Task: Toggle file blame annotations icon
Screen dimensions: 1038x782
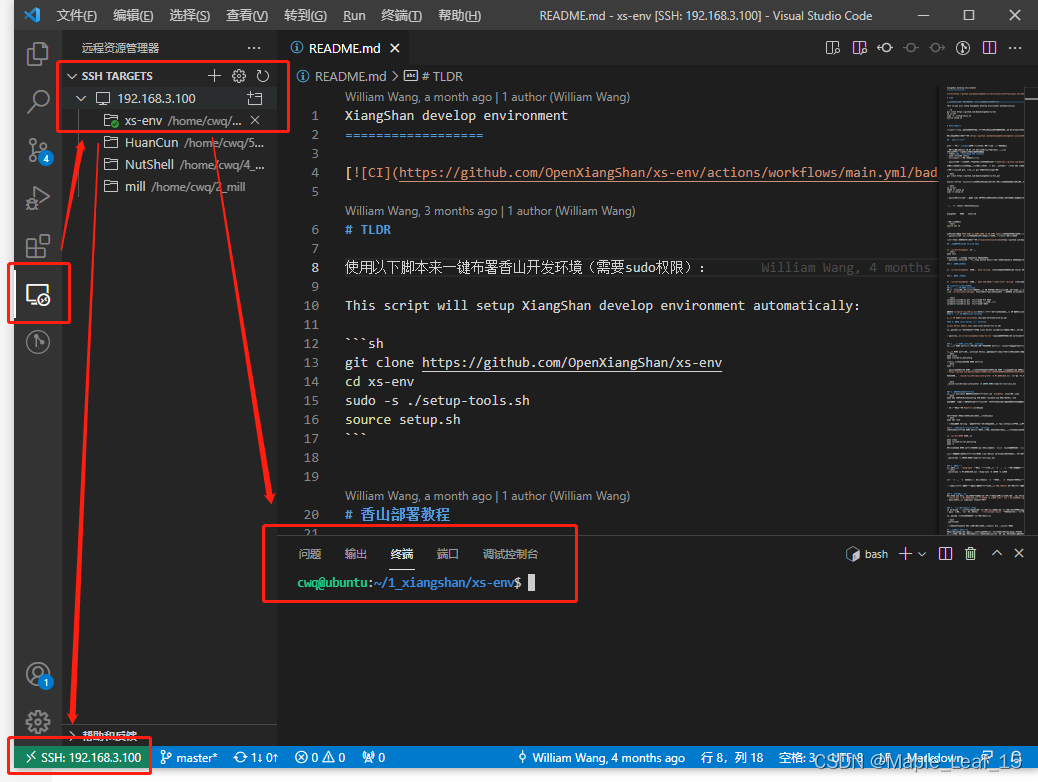Action: pyautogui.click(x=963, y=48)
